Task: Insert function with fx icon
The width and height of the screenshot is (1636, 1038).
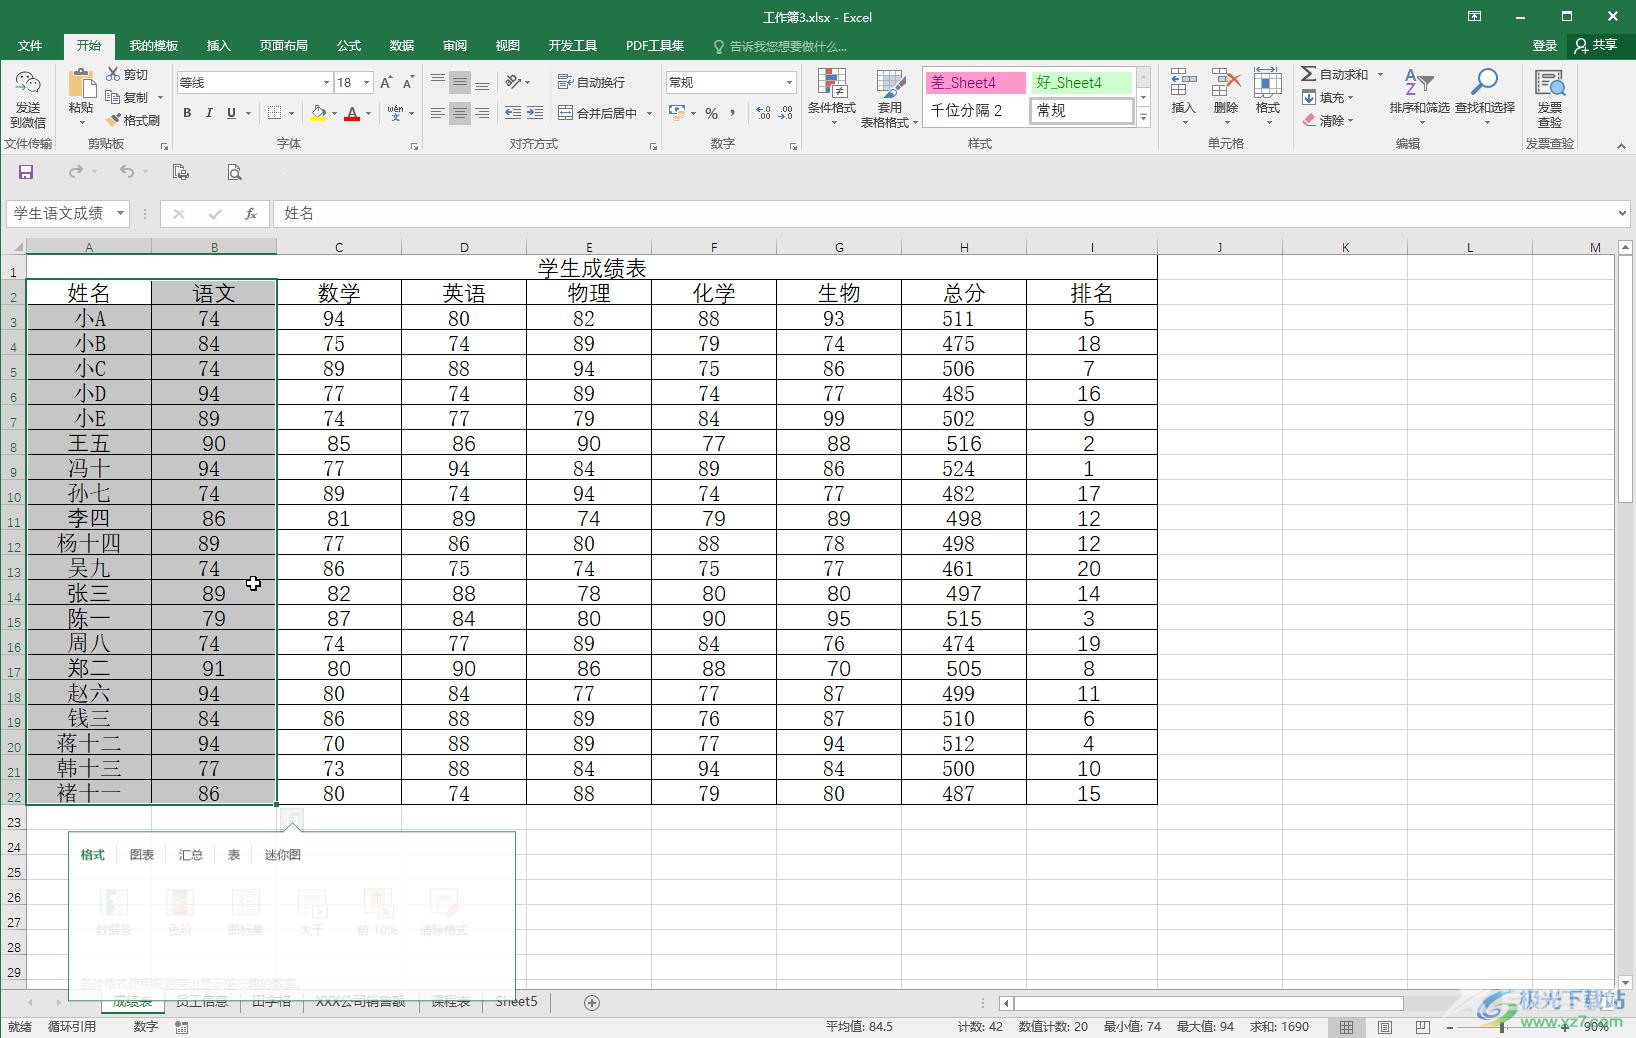Action: [x=251, y=213]
